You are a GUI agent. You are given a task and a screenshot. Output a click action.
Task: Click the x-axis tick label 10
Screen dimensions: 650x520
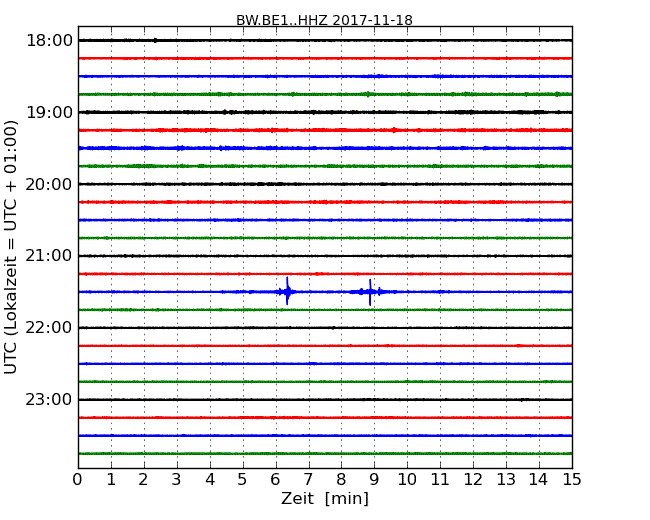click(407, 480)
